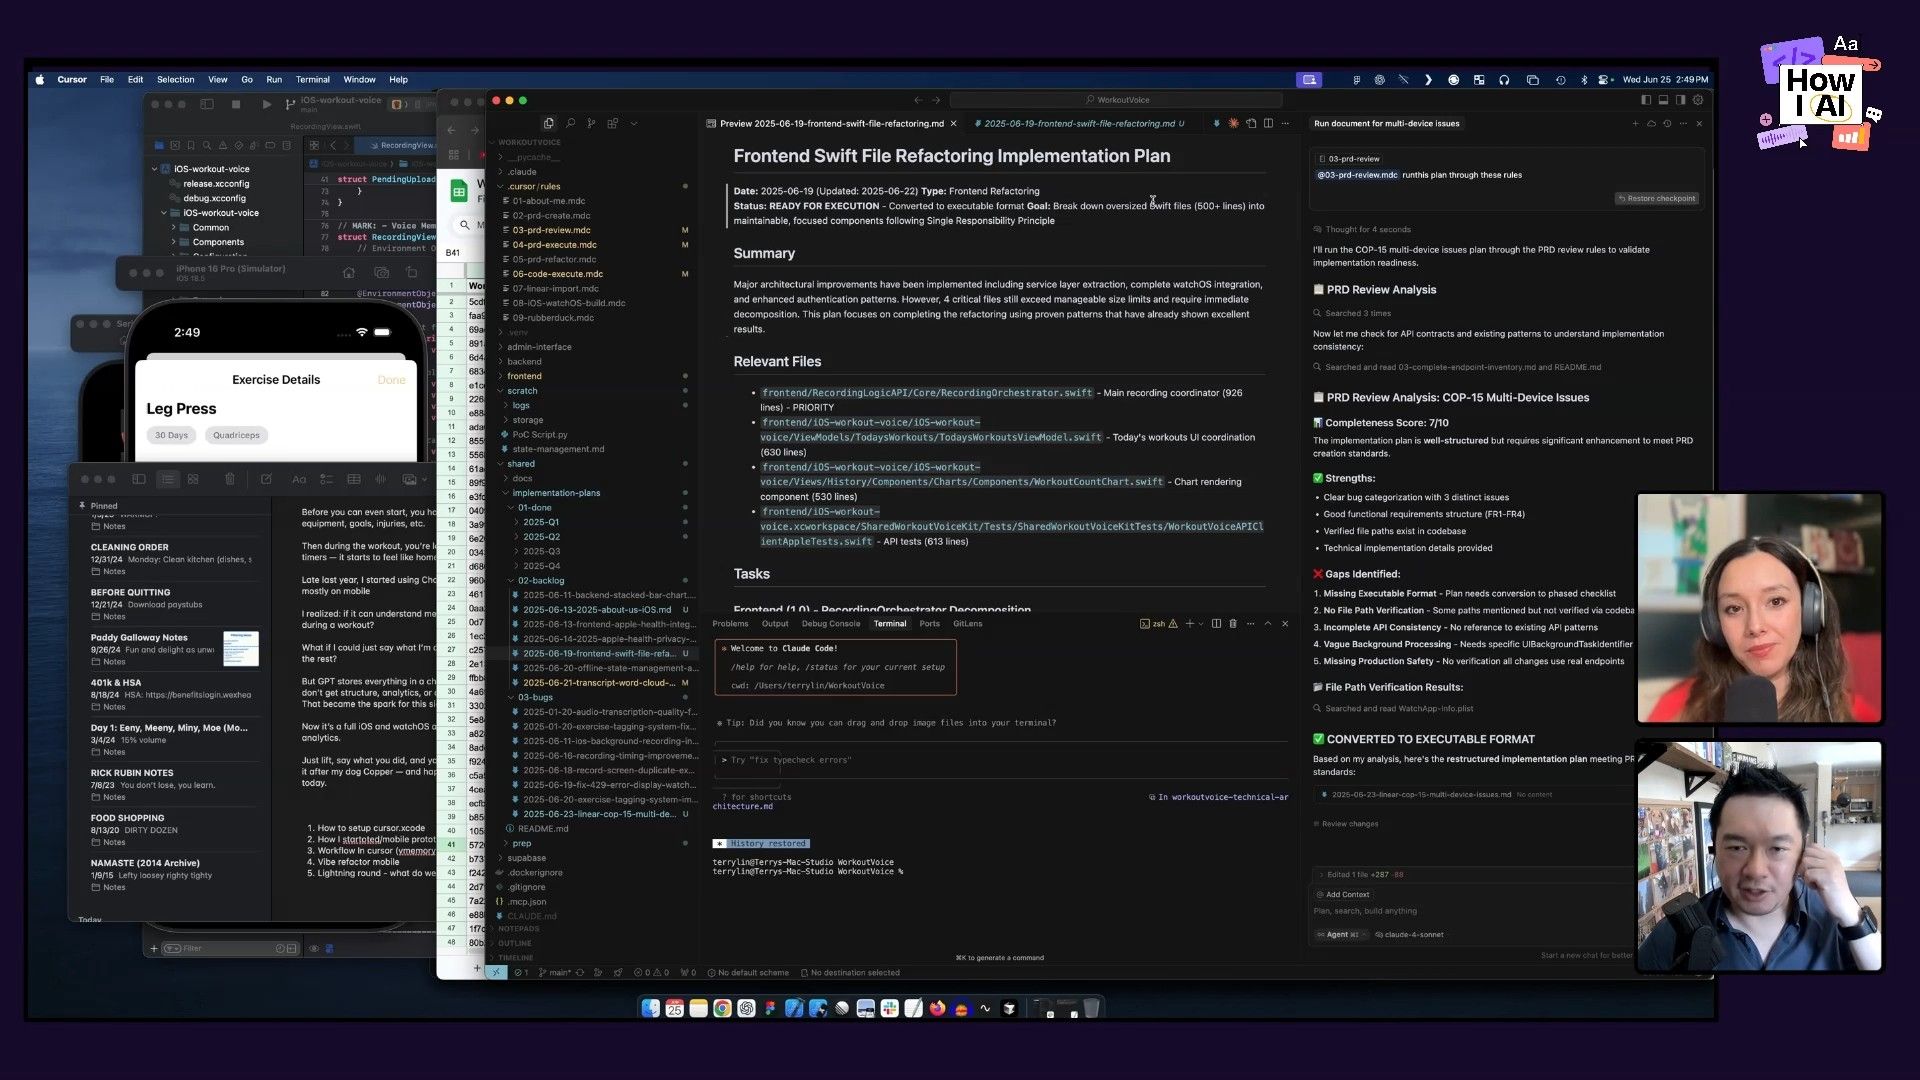Toggle the bottom panel layout icon
The image size is (1920, 1080).
pyautogui.click(x=1663, y=100)
